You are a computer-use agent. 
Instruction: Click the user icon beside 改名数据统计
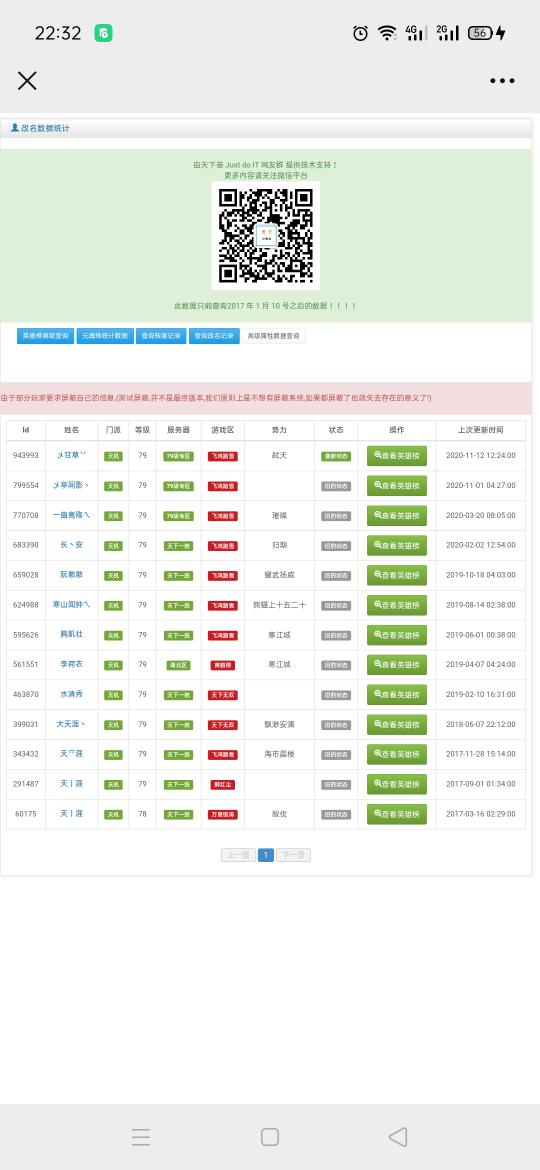tap(15, 128)
